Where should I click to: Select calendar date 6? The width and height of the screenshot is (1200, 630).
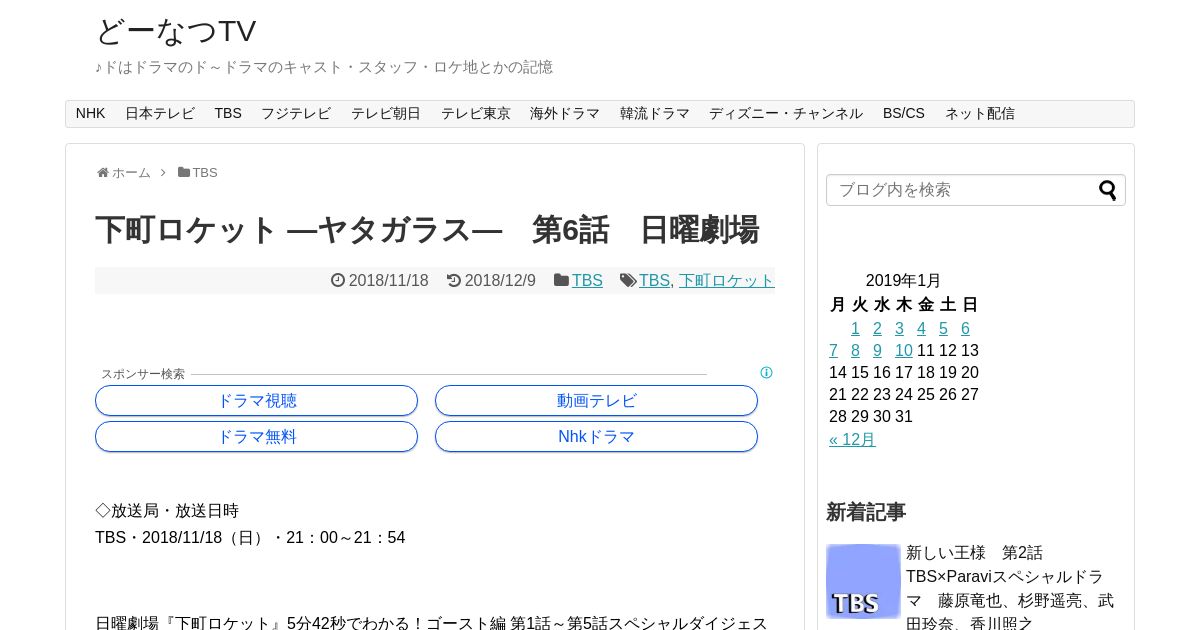pos(965,329)
